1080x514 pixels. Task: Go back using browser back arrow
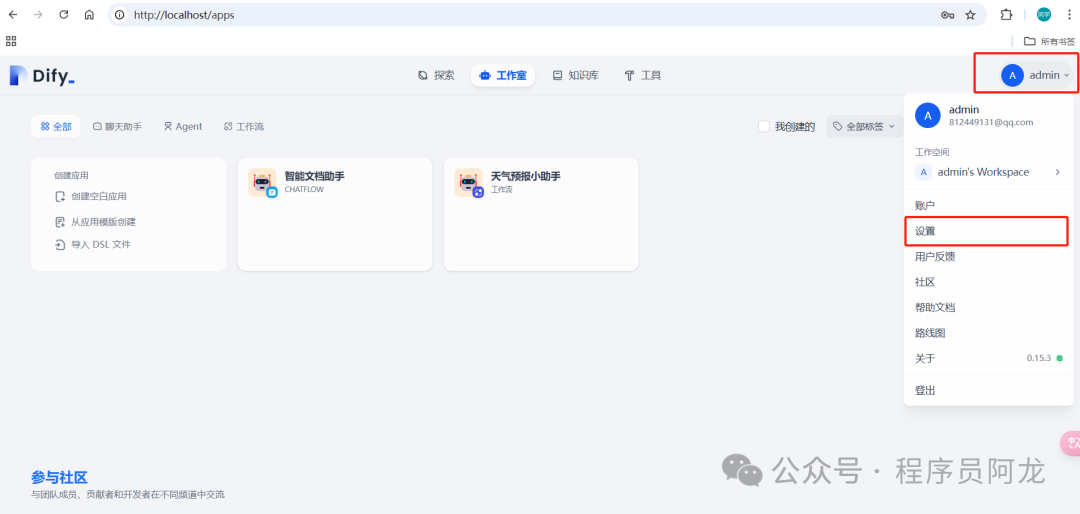pos(12,14)
